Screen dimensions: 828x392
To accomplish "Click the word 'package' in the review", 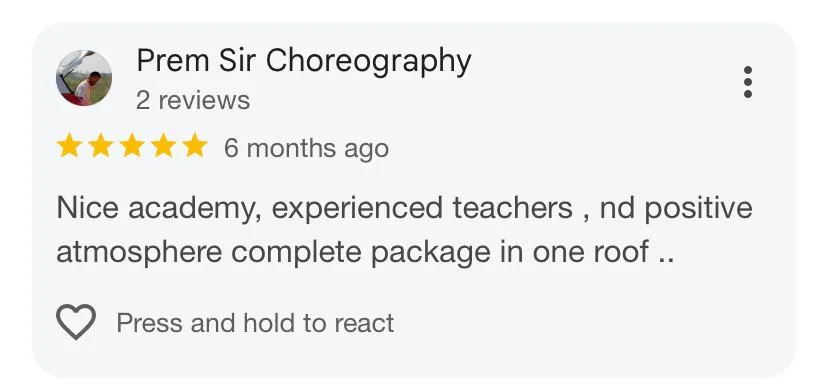I will pos(430,254).
